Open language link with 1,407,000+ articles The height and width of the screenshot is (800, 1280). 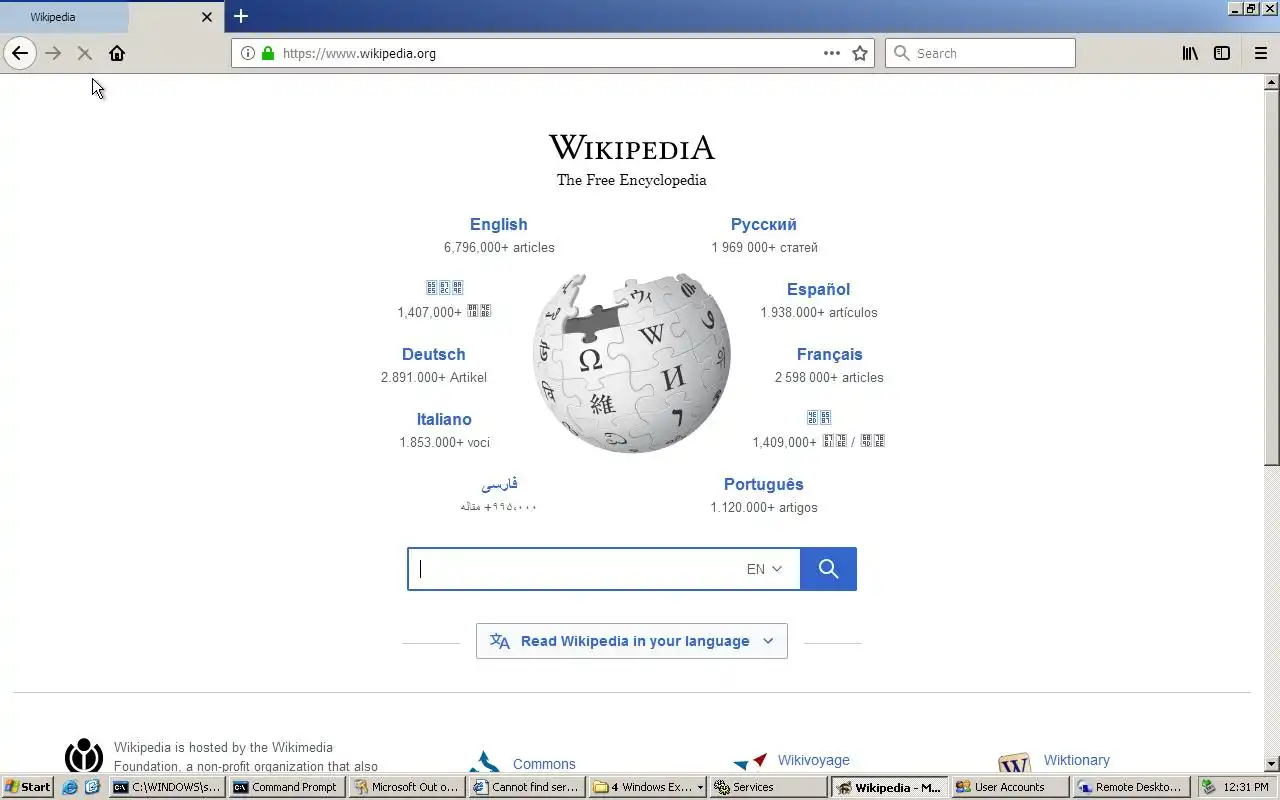(x=444, y=288)
